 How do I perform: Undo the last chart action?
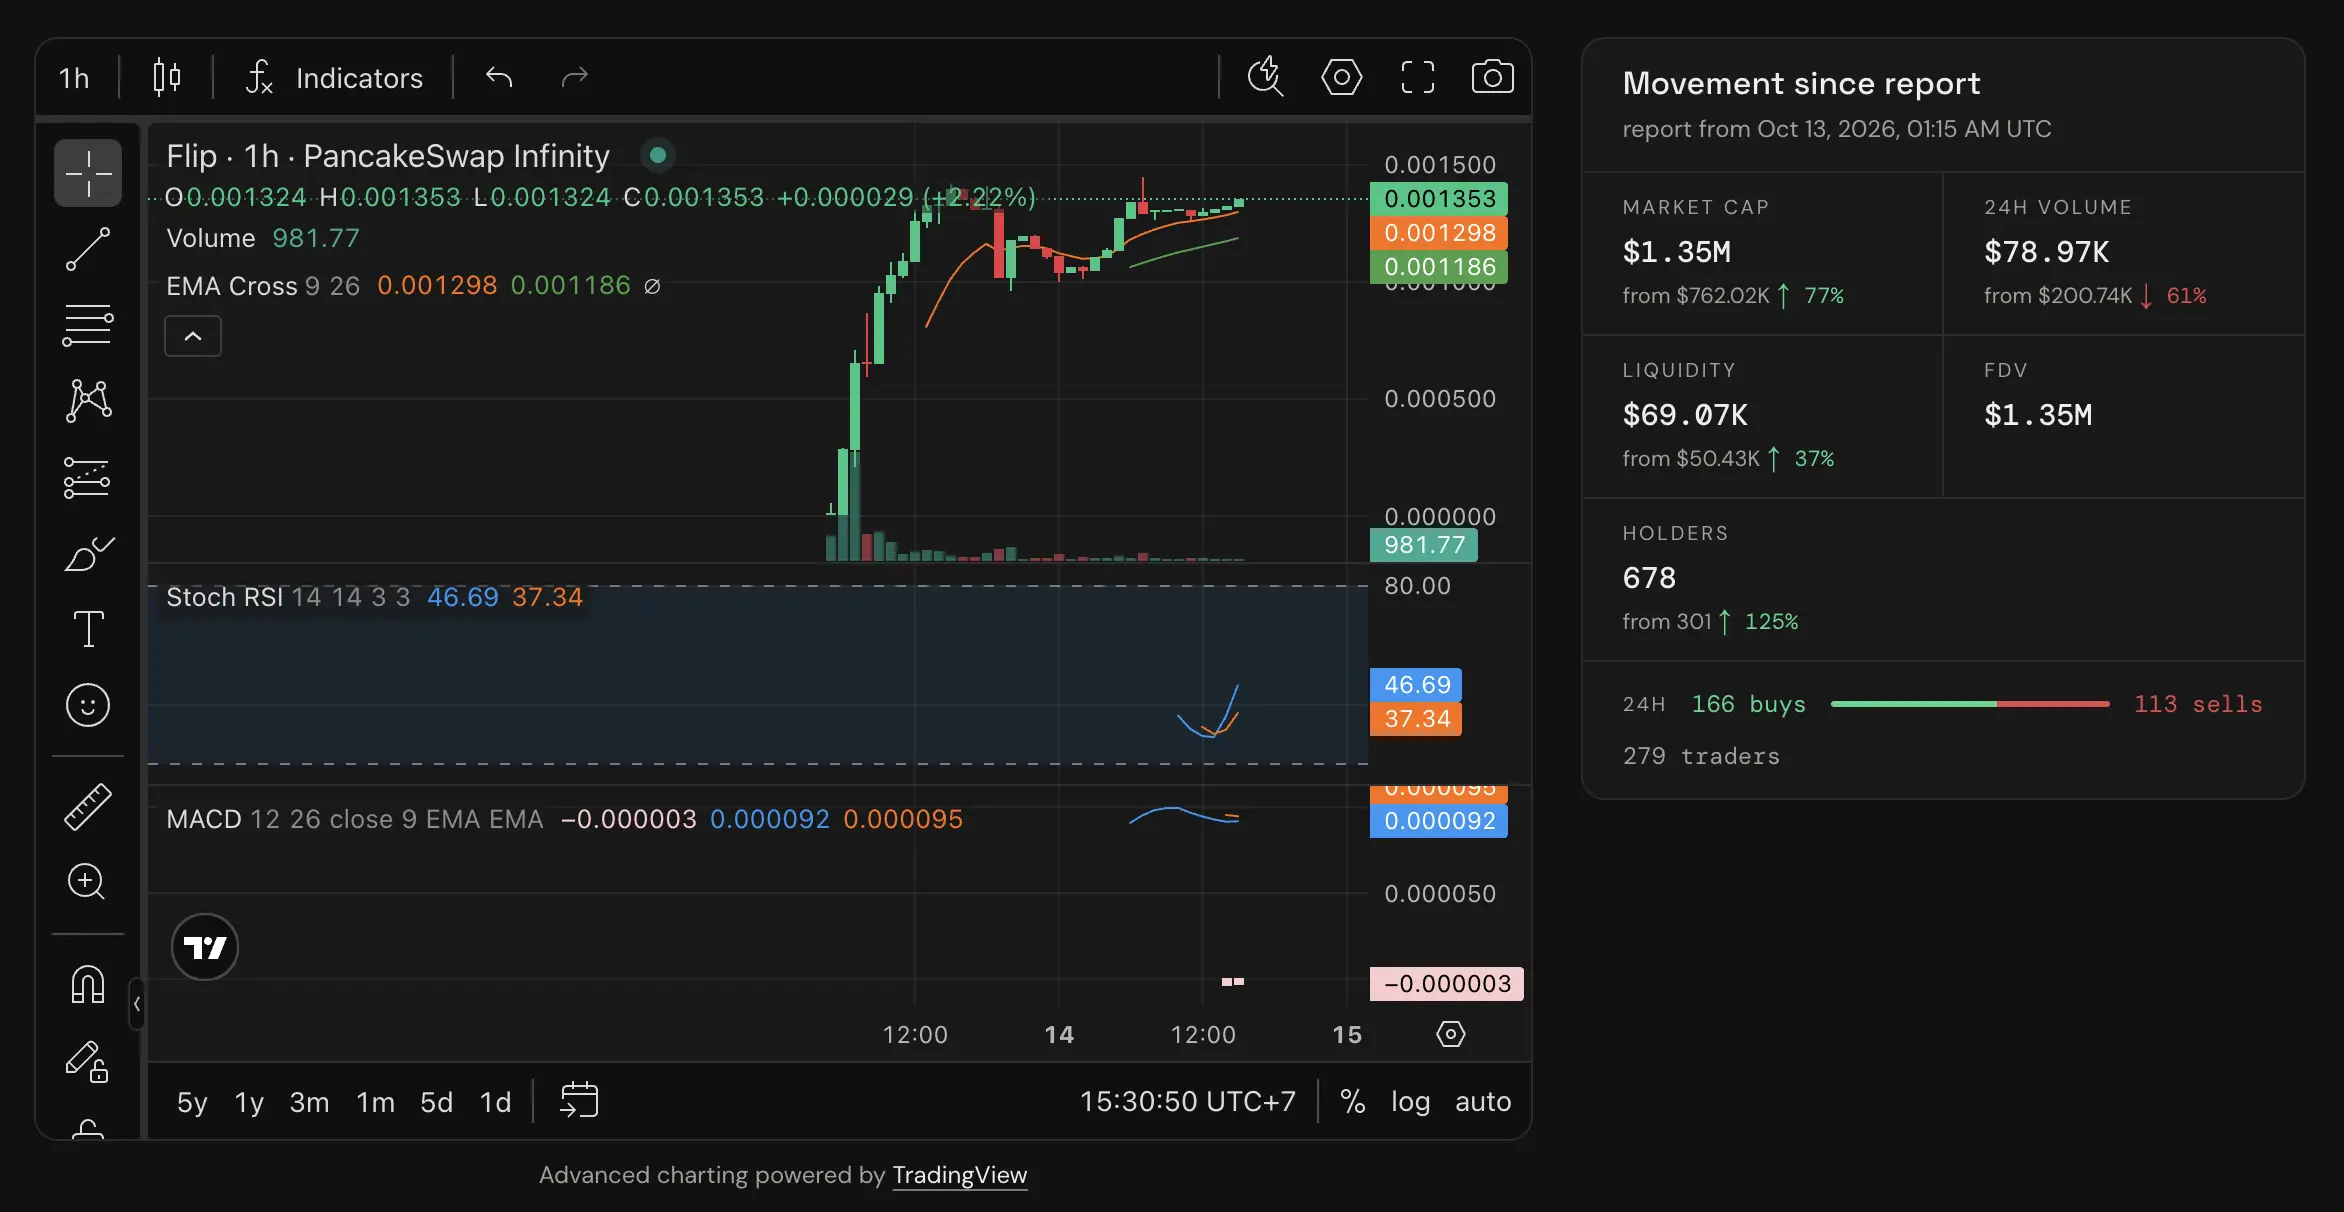[499, 77]
